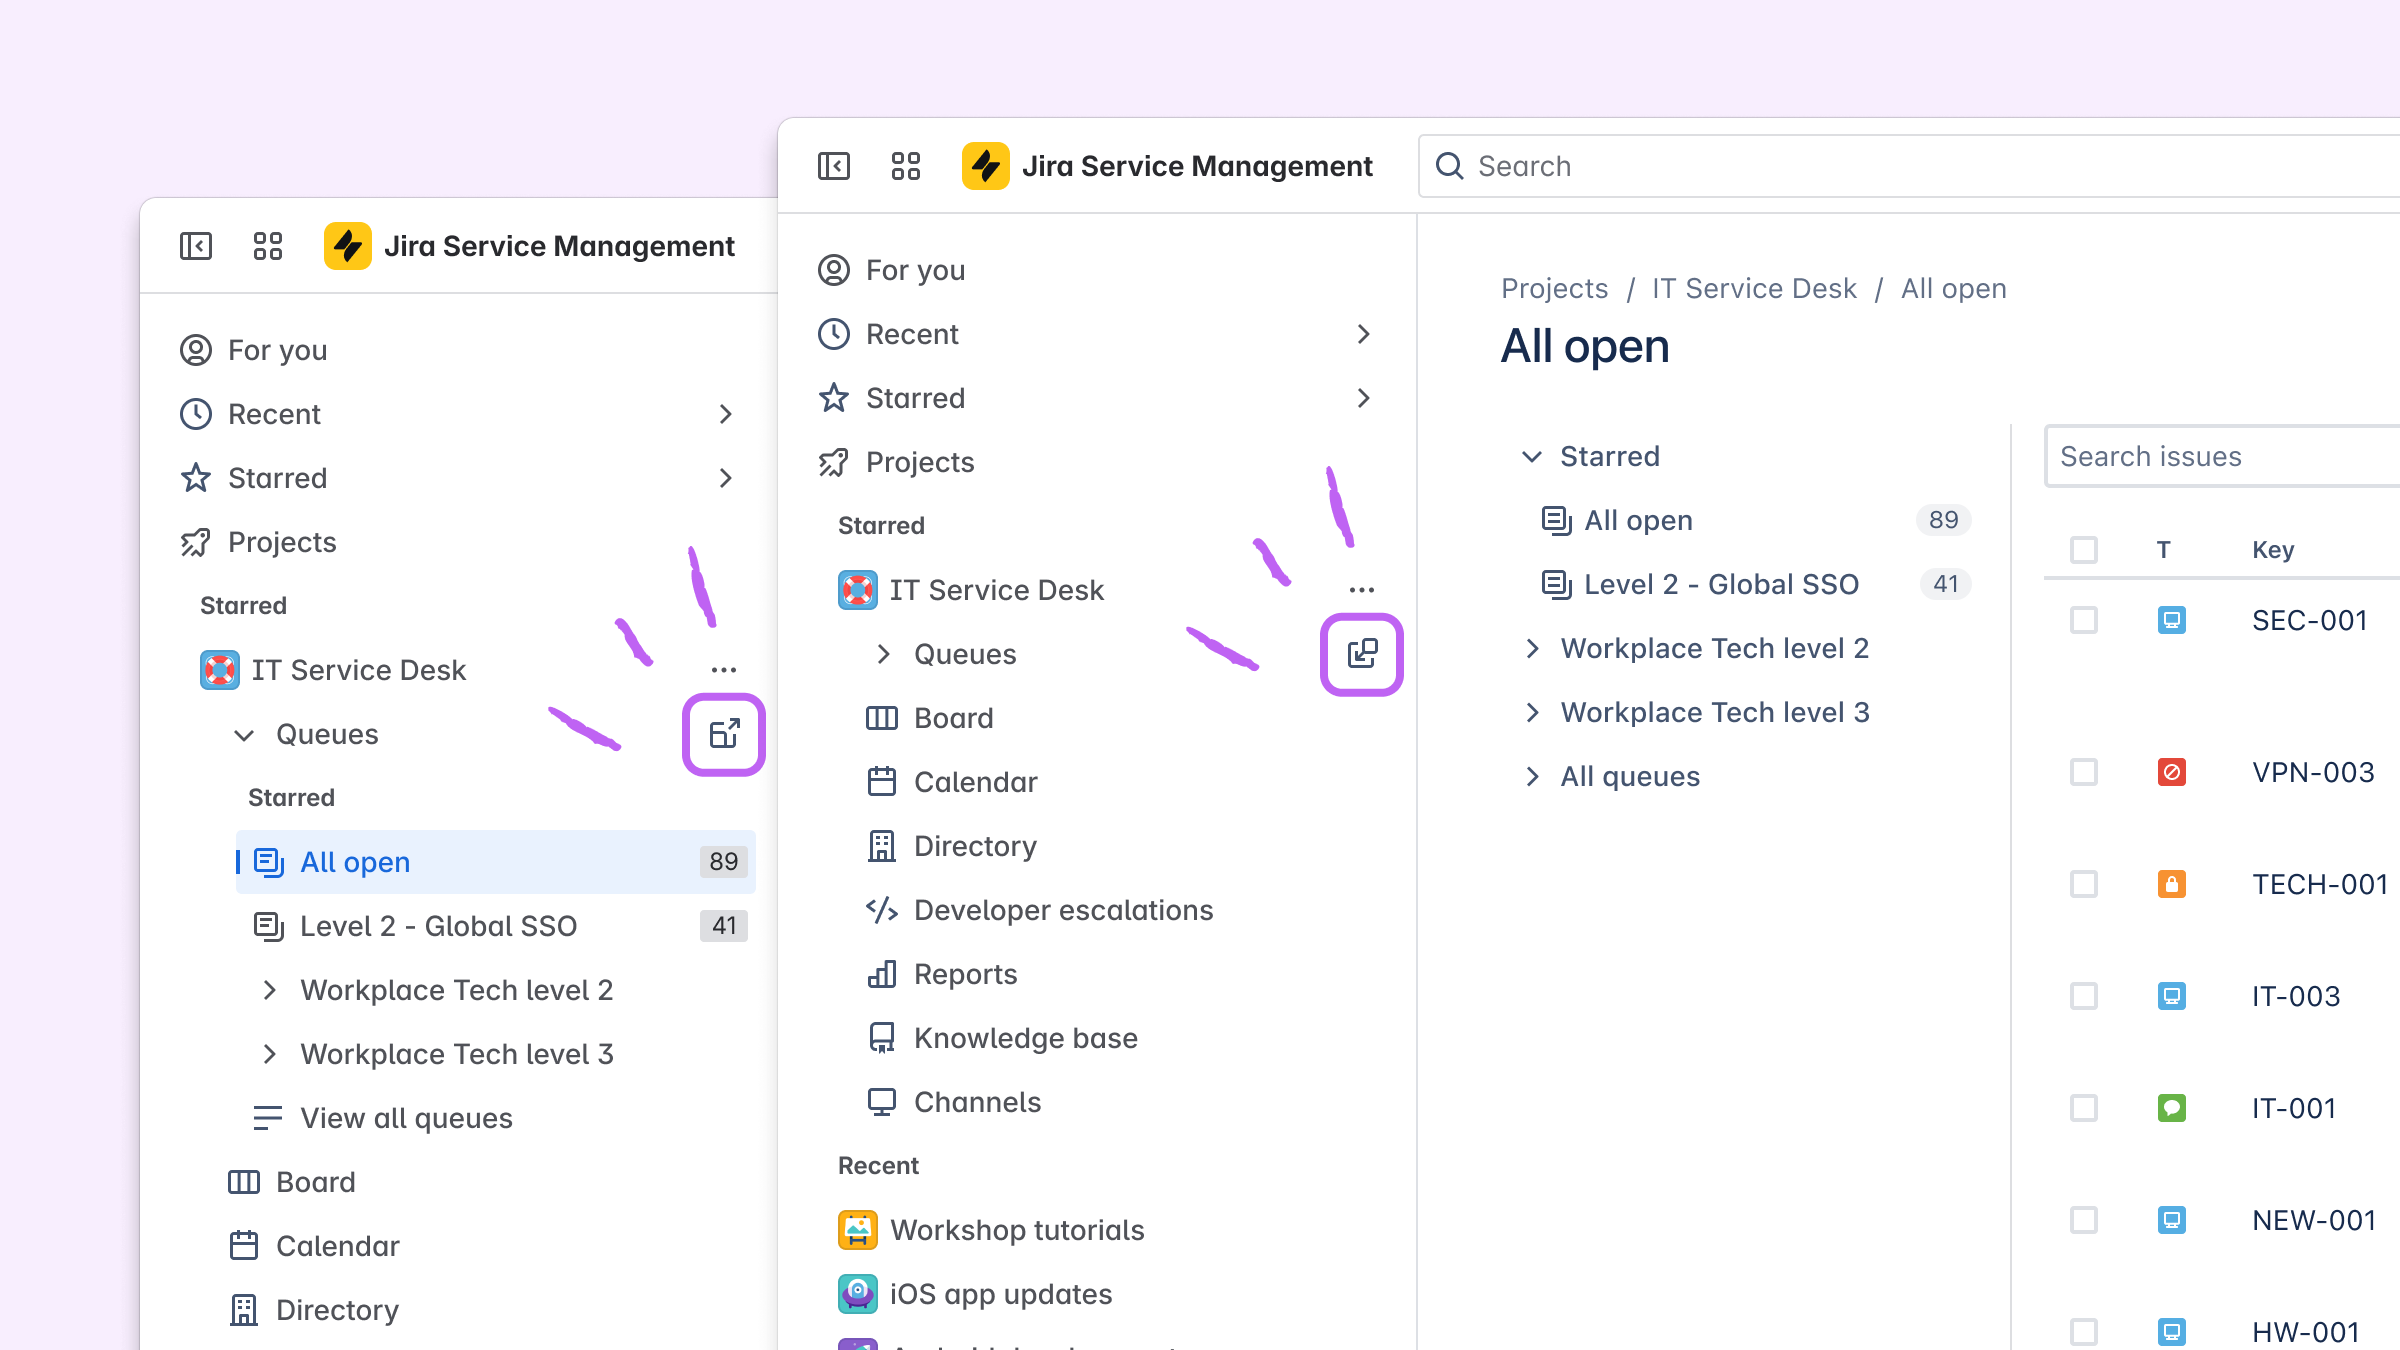Select Level 2 - Global SSO queue in left sidebar
The width and height of the screenshot is (2400, 1350).
tap(438, 926)
